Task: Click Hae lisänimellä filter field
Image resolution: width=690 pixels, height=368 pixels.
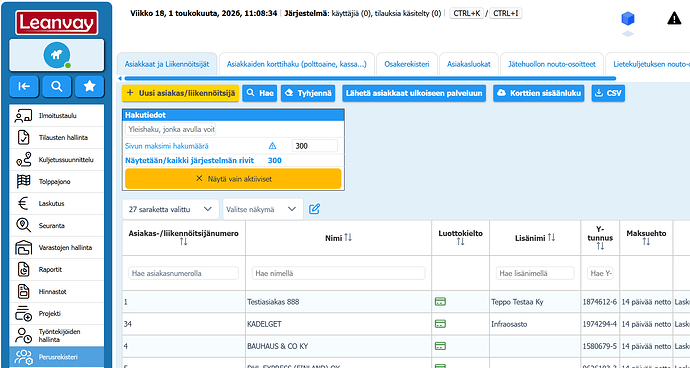Action: tap(535, 273)
